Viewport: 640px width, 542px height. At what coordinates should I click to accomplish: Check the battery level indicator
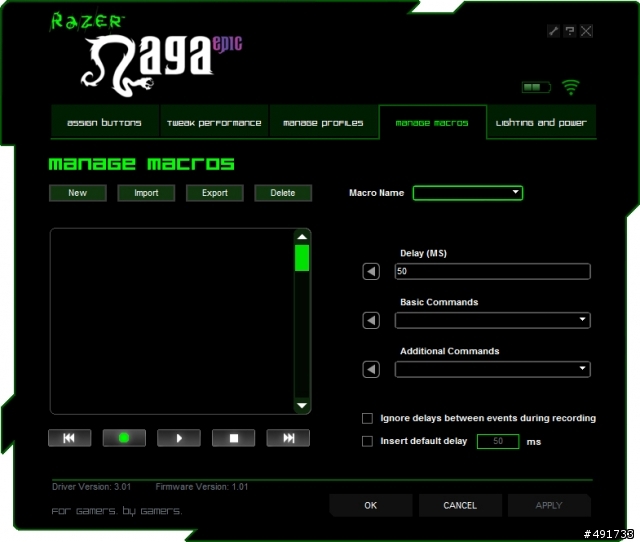pos(536,87)
